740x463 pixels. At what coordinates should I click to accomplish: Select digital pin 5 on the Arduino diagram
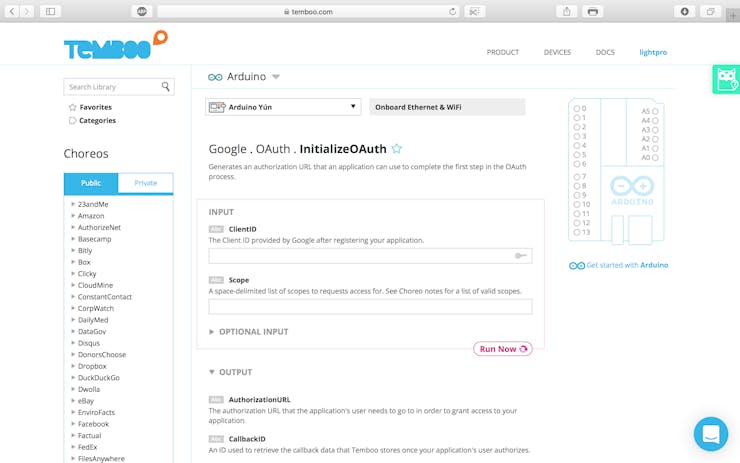click(x=576, y=155)
